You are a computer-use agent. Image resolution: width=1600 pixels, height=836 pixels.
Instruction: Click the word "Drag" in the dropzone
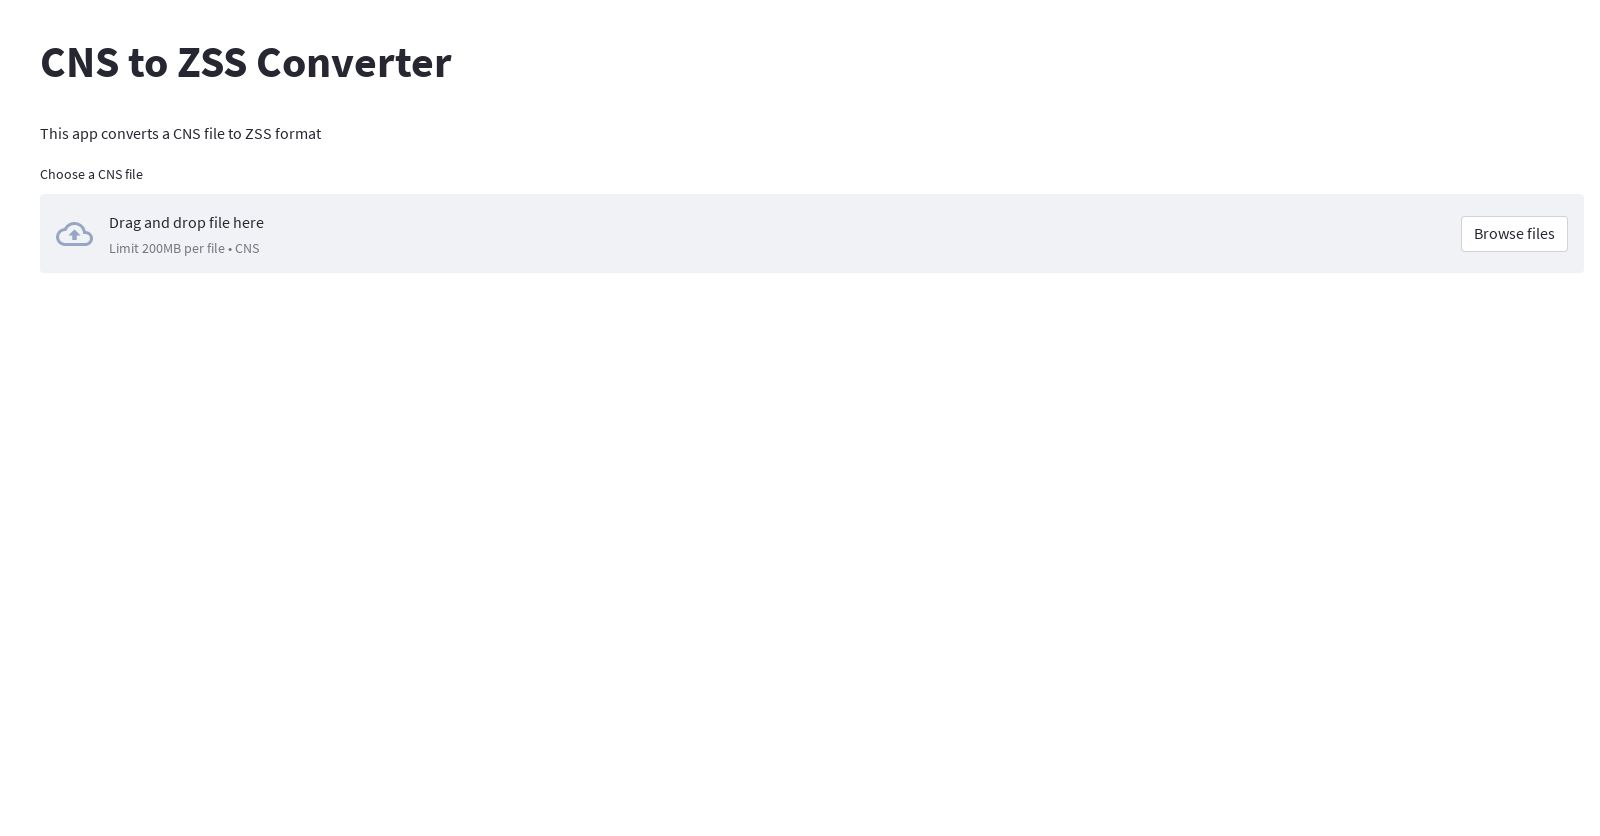click(124, 223)
